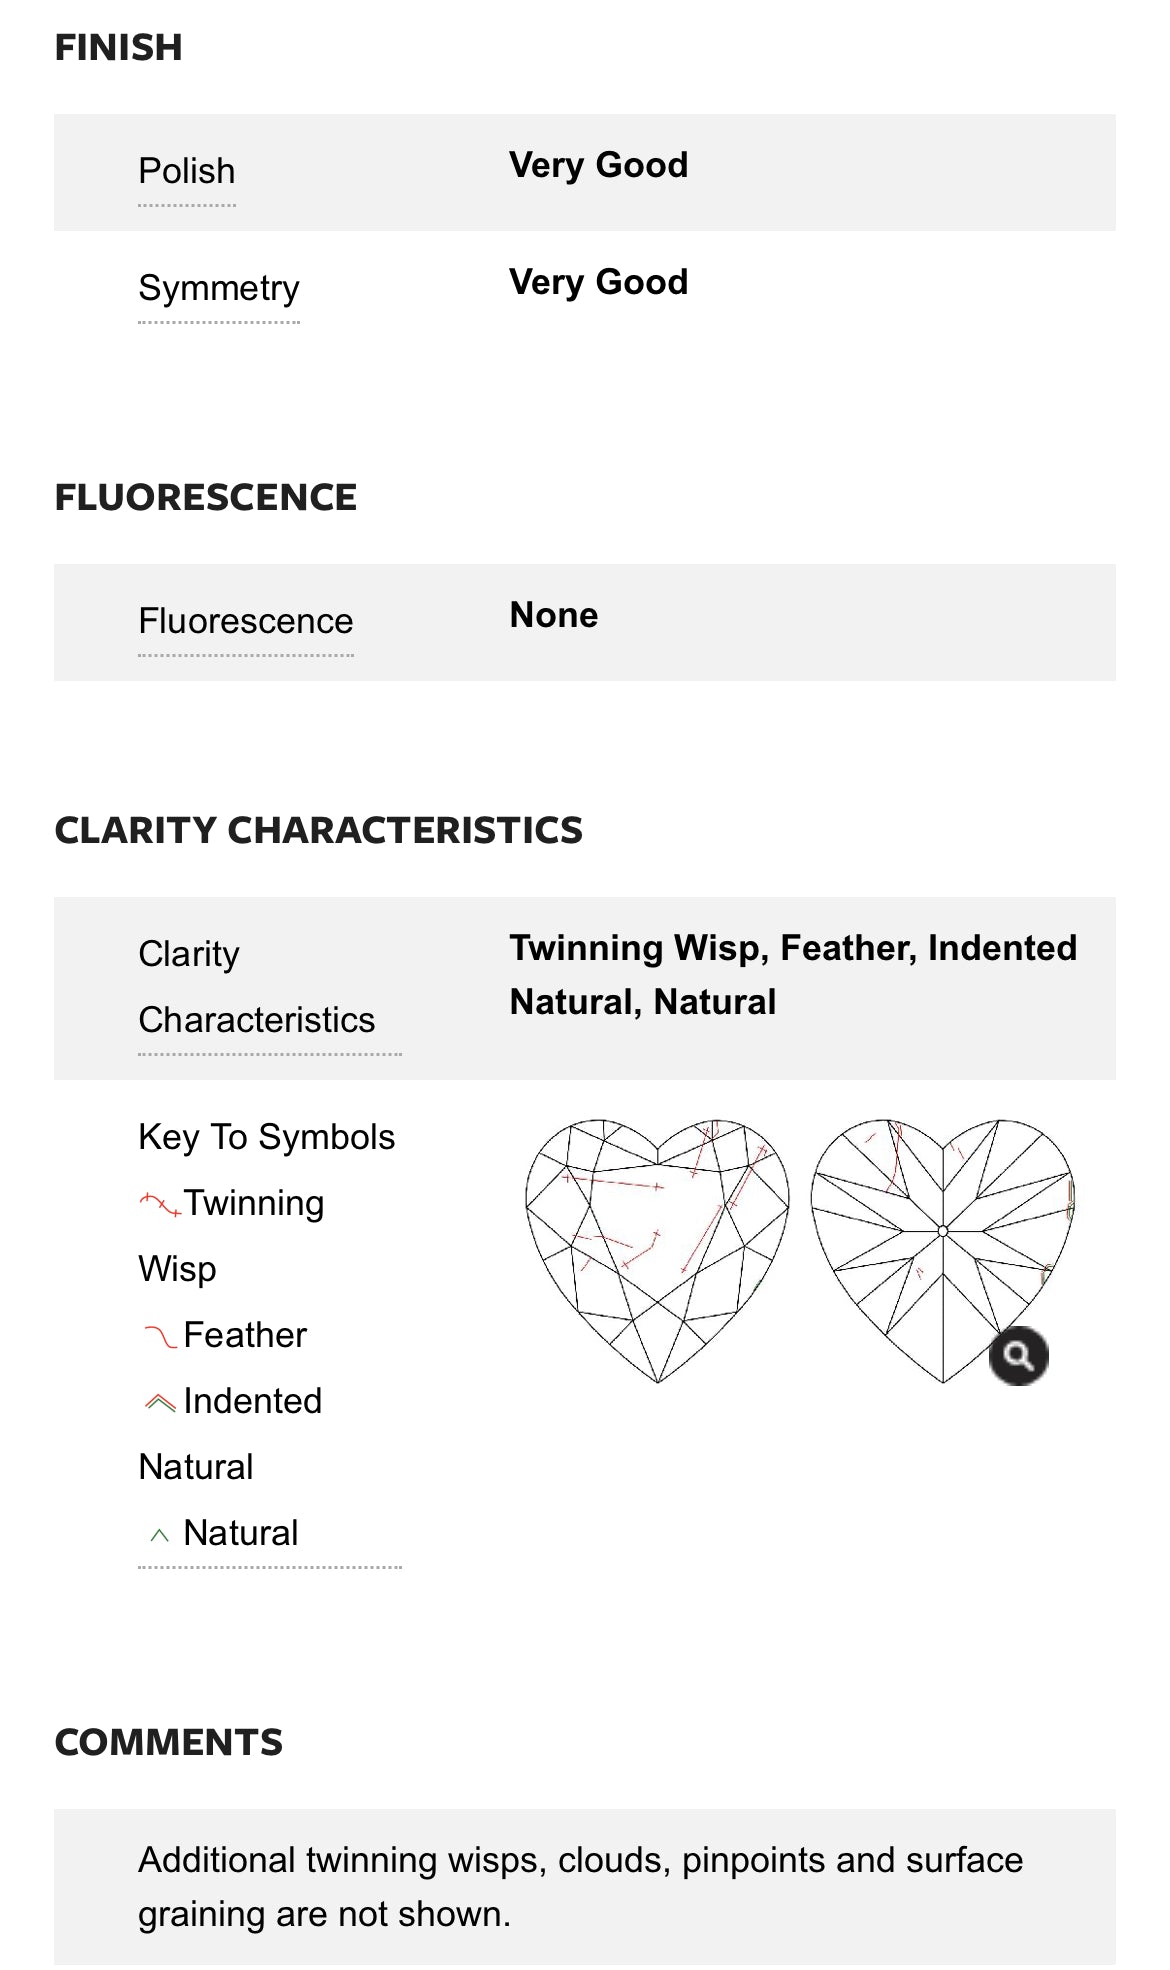The image size is (1170, 1970).
Task: Click the Key To Symbols legend
Action: (265, 1136)
